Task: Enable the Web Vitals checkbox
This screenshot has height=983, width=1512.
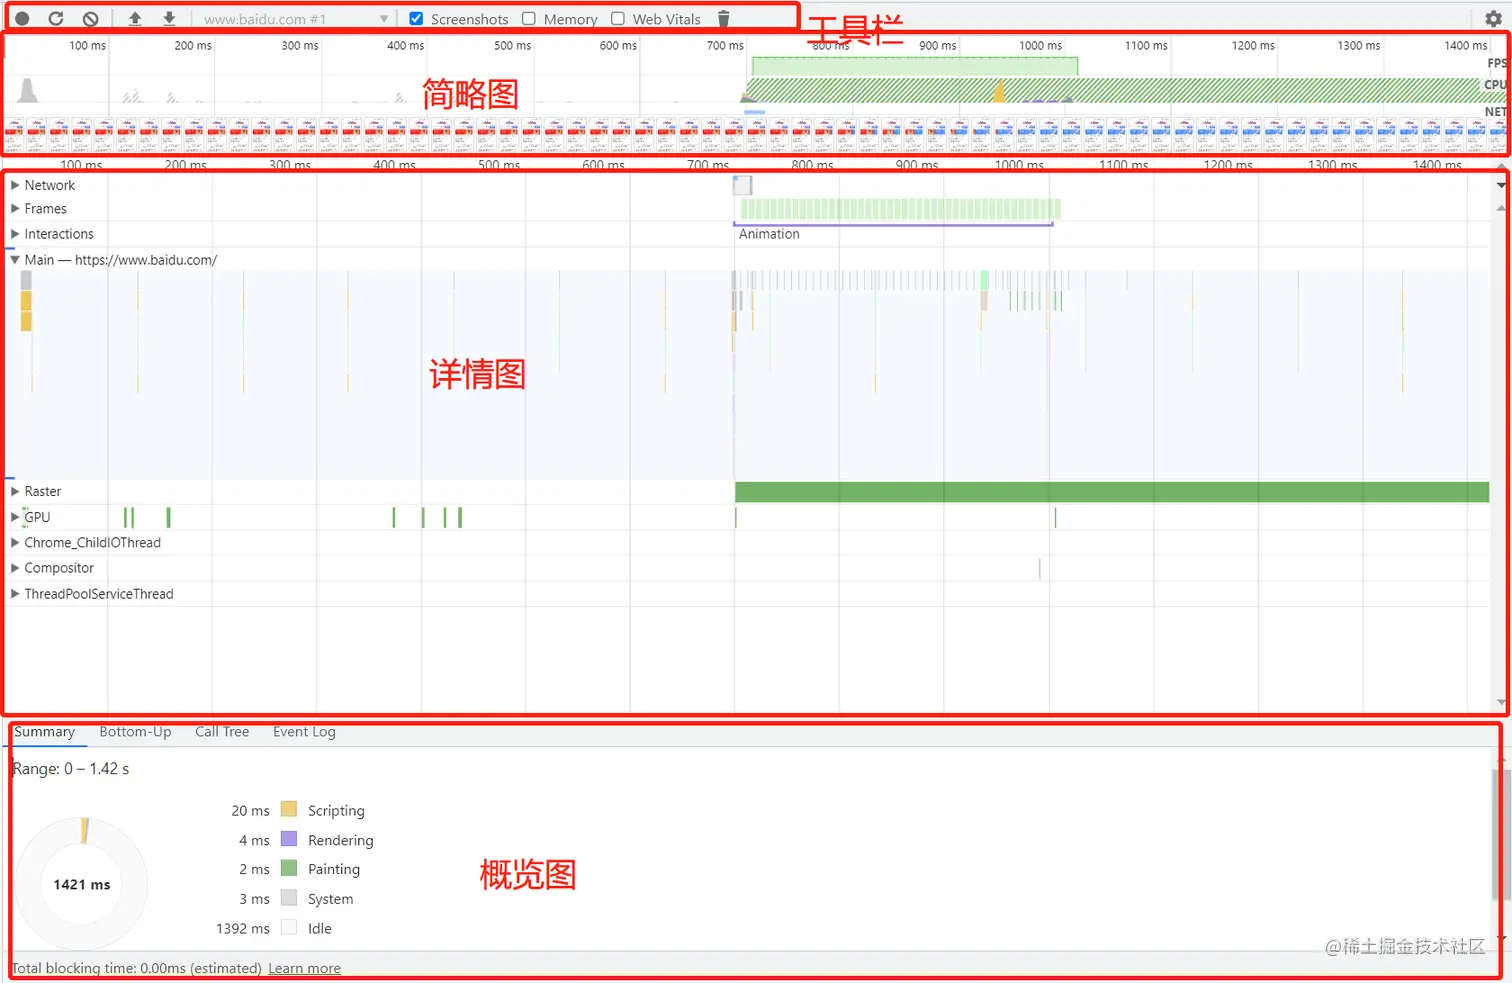Action: (618, 19)
